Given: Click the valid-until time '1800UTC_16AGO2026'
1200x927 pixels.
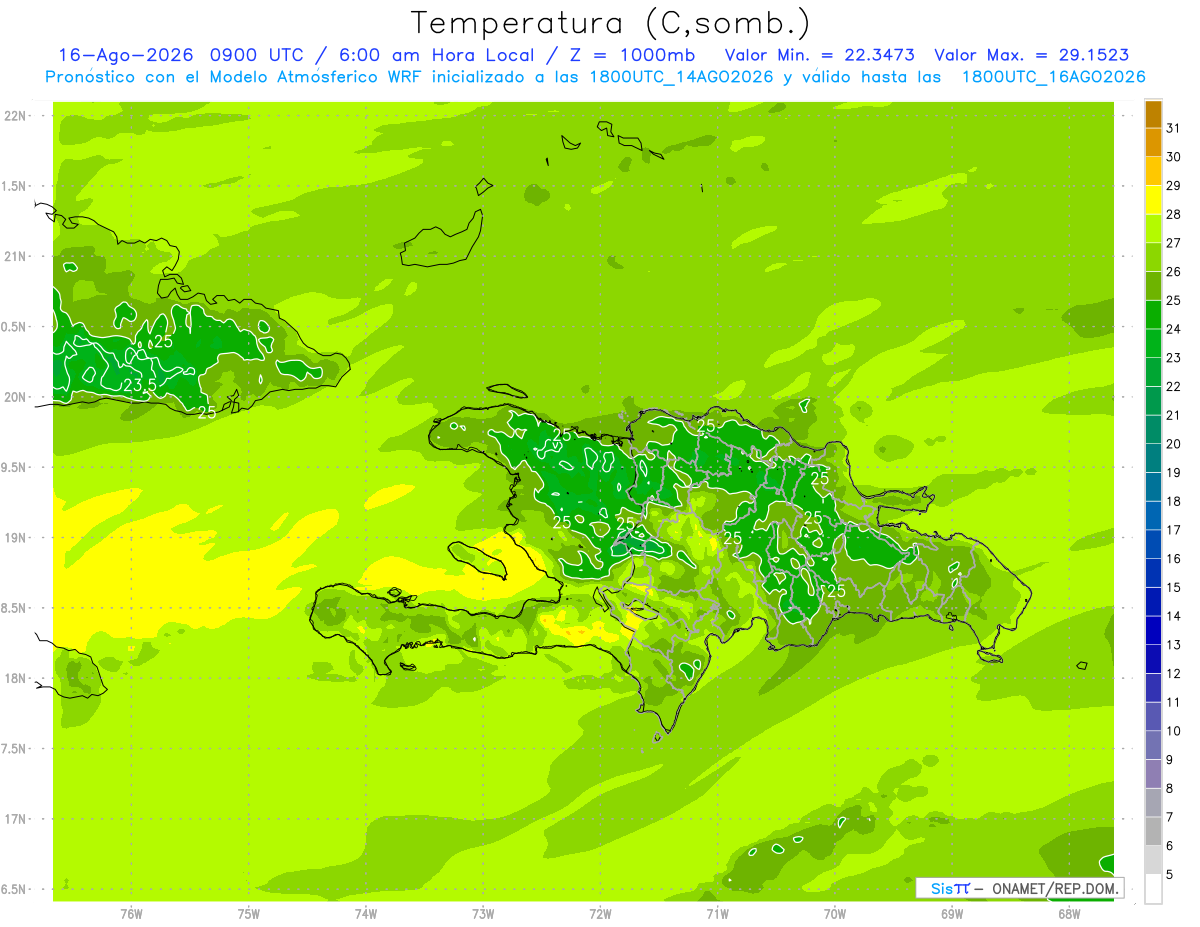Looking at the screenshot, I should pos(1053,77).
